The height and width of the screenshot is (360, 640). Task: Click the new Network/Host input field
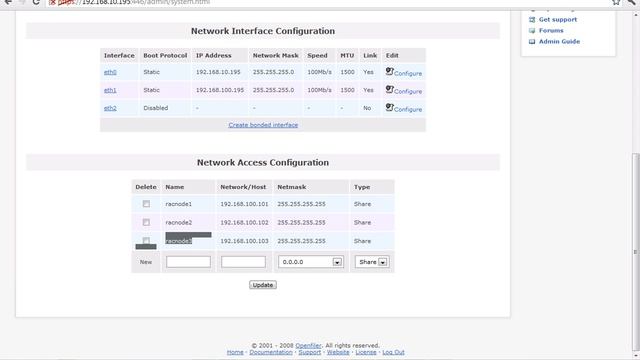(x=243, y=262)
